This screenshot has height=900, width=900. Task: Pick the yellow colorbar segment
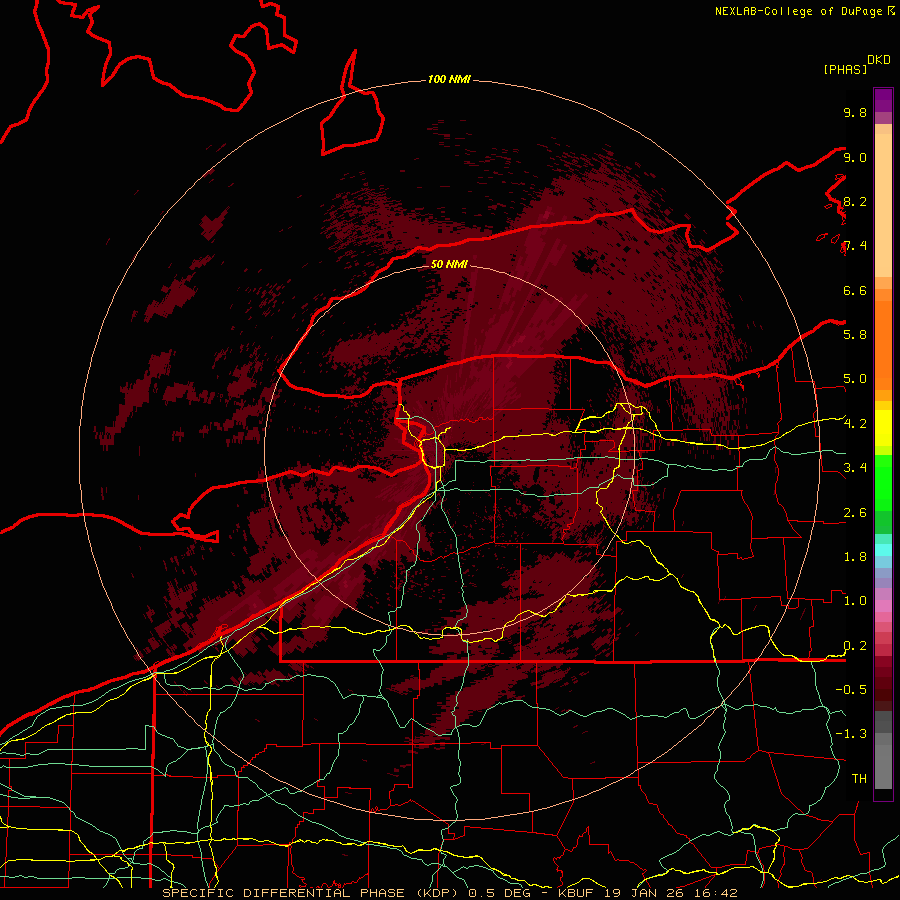[x=883, y=428]
